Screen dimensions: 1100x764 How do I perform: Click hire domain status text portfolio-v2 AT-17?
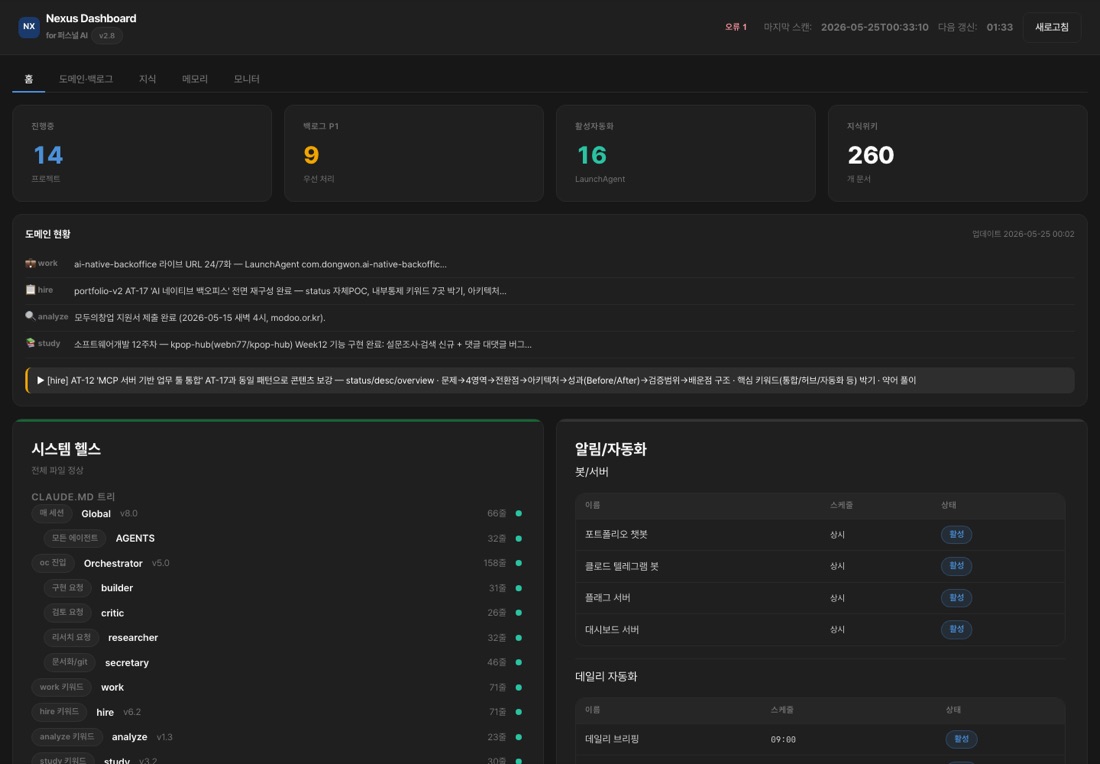pos(290,291)
